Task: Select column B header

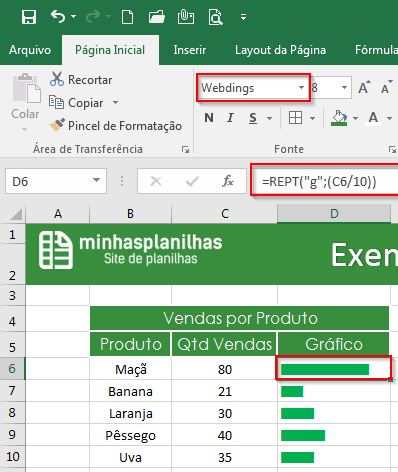Action: 130,214
